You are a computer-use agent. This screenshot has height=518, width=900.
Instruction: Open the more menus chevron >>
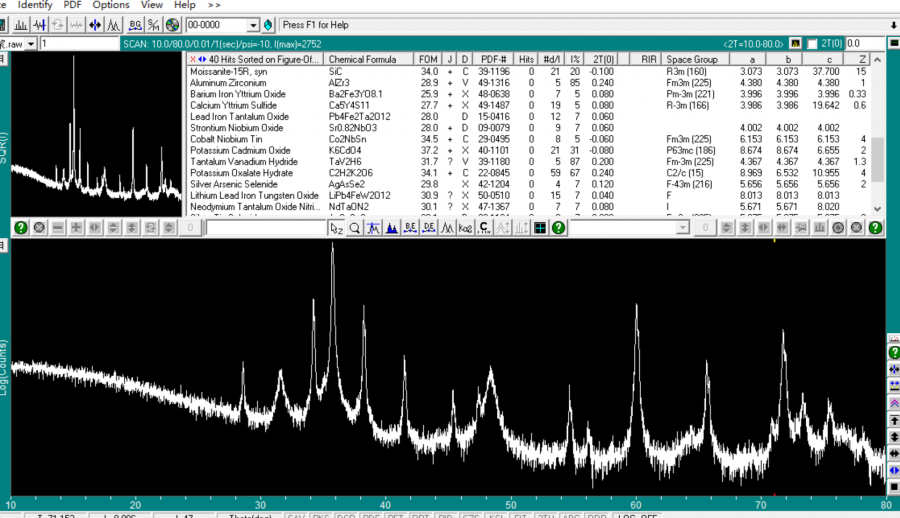click(x=214, y=5)
